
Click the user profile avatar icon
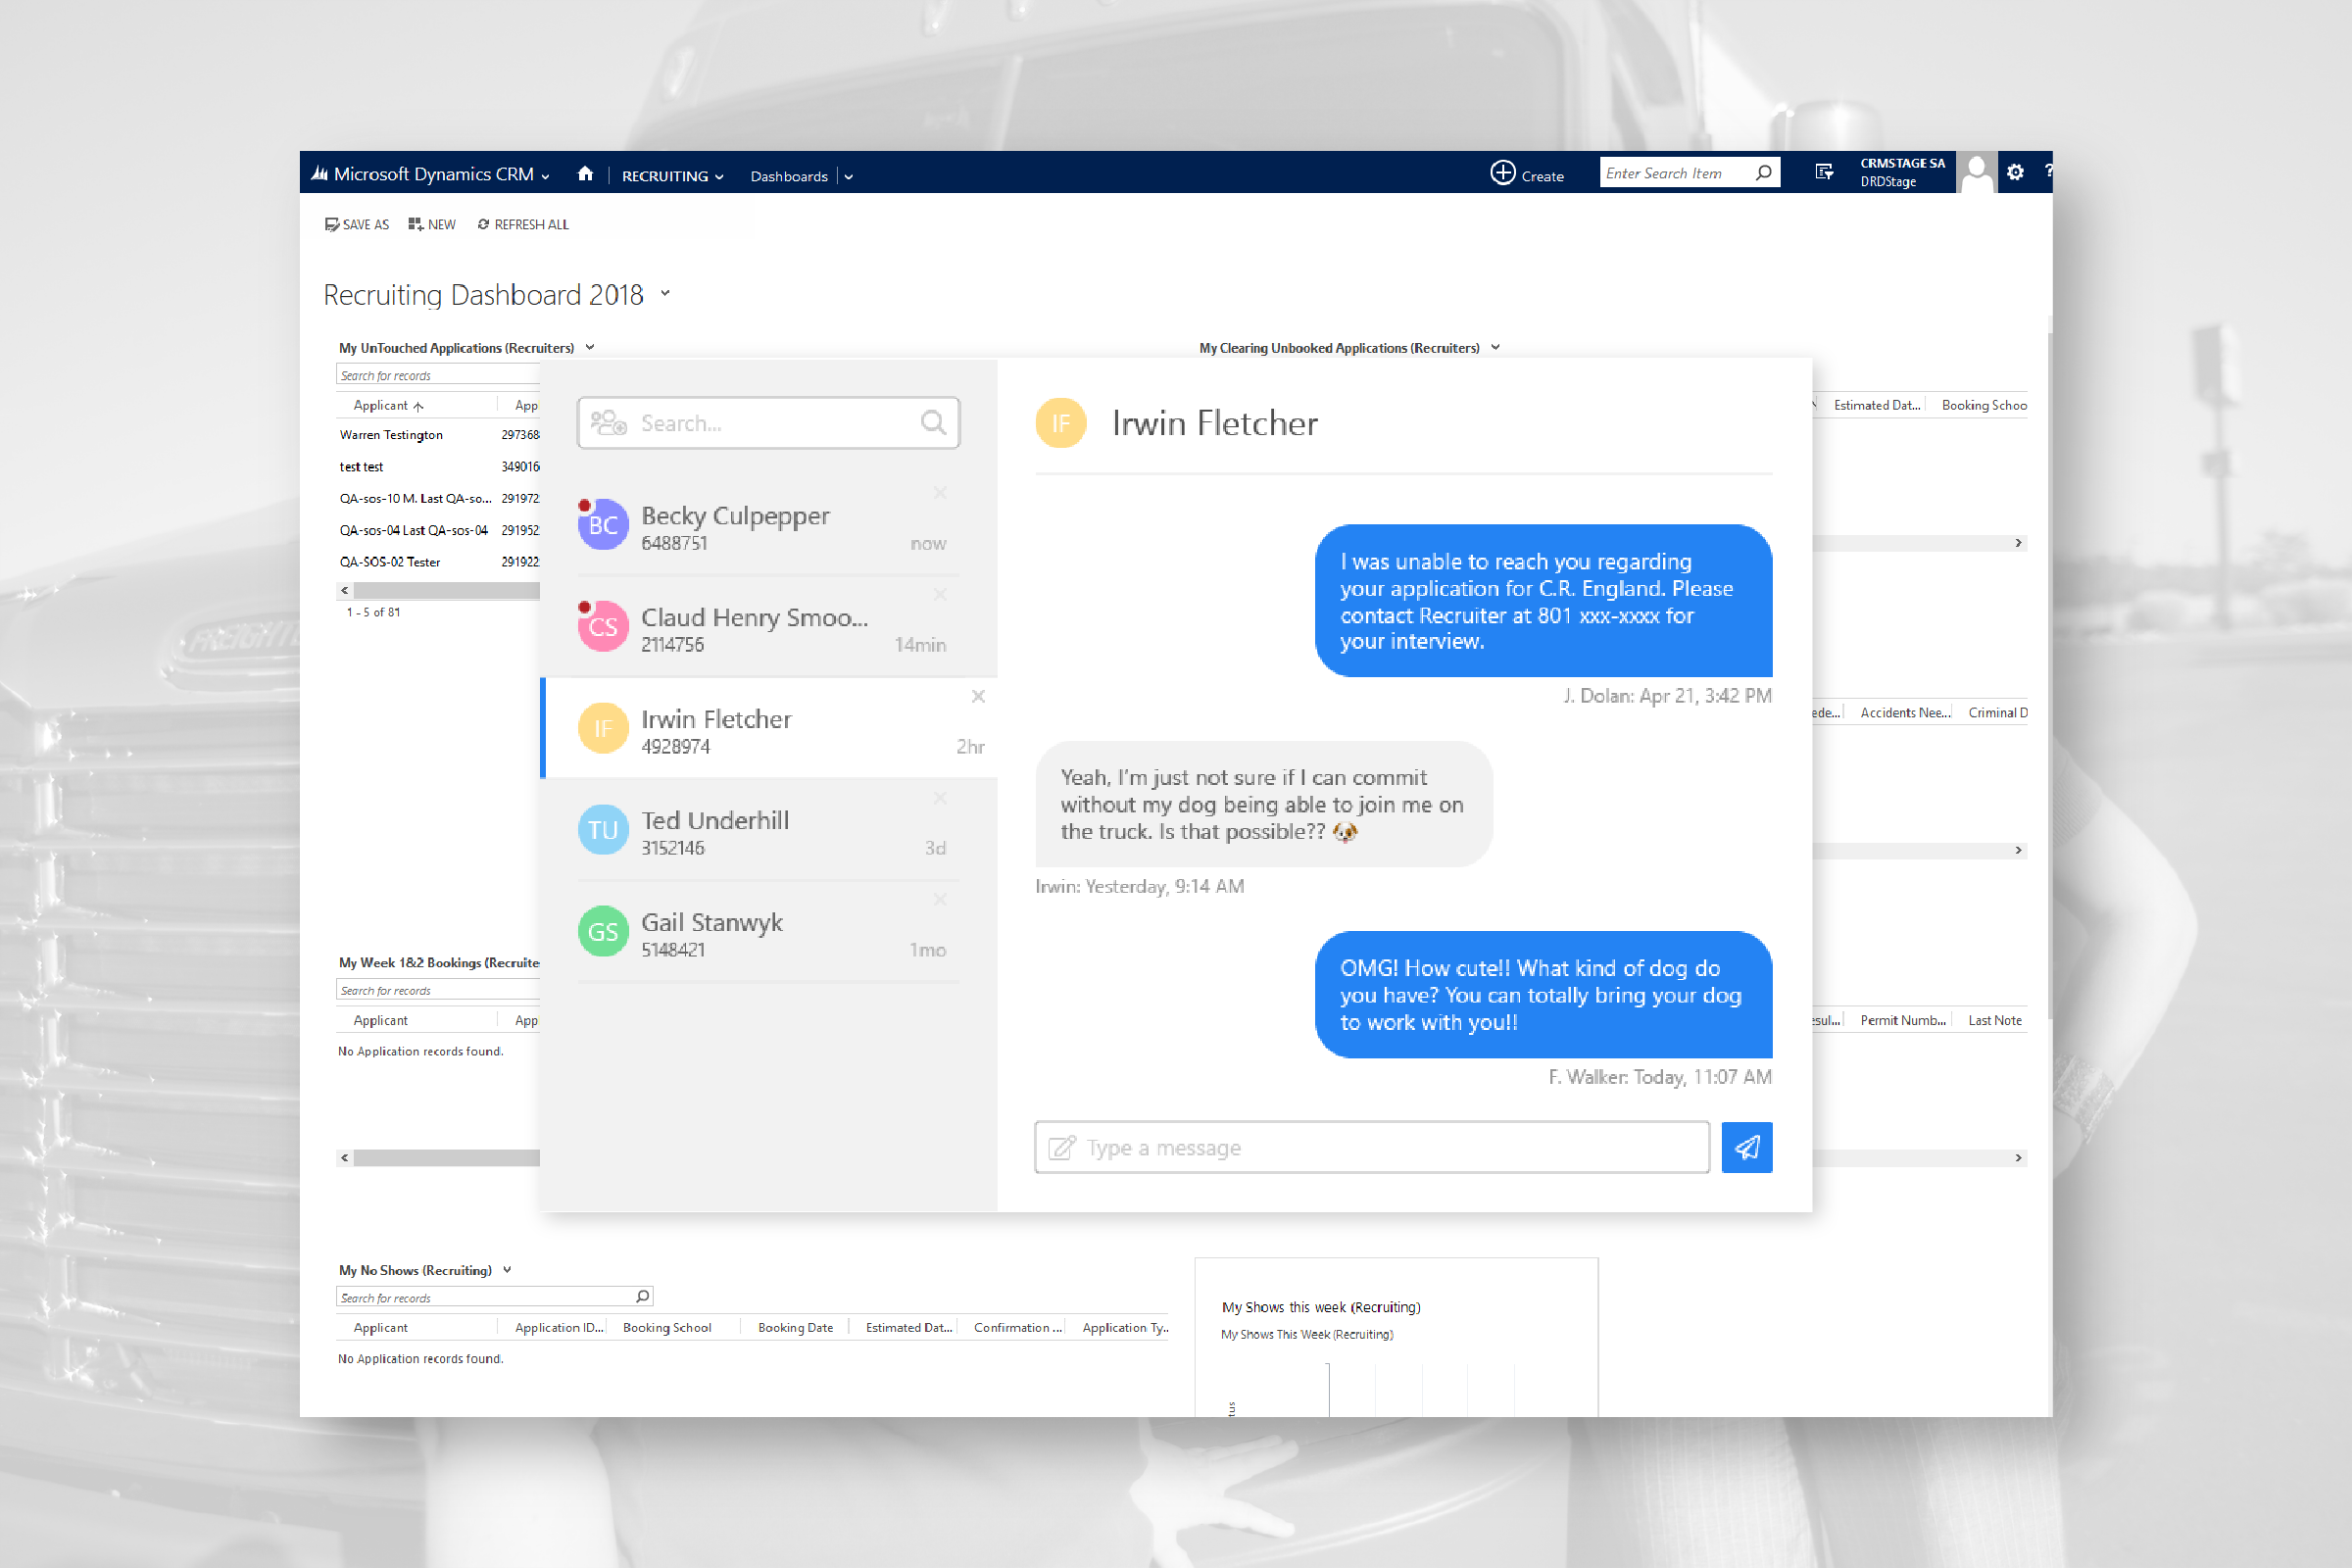coord(1976,173)
